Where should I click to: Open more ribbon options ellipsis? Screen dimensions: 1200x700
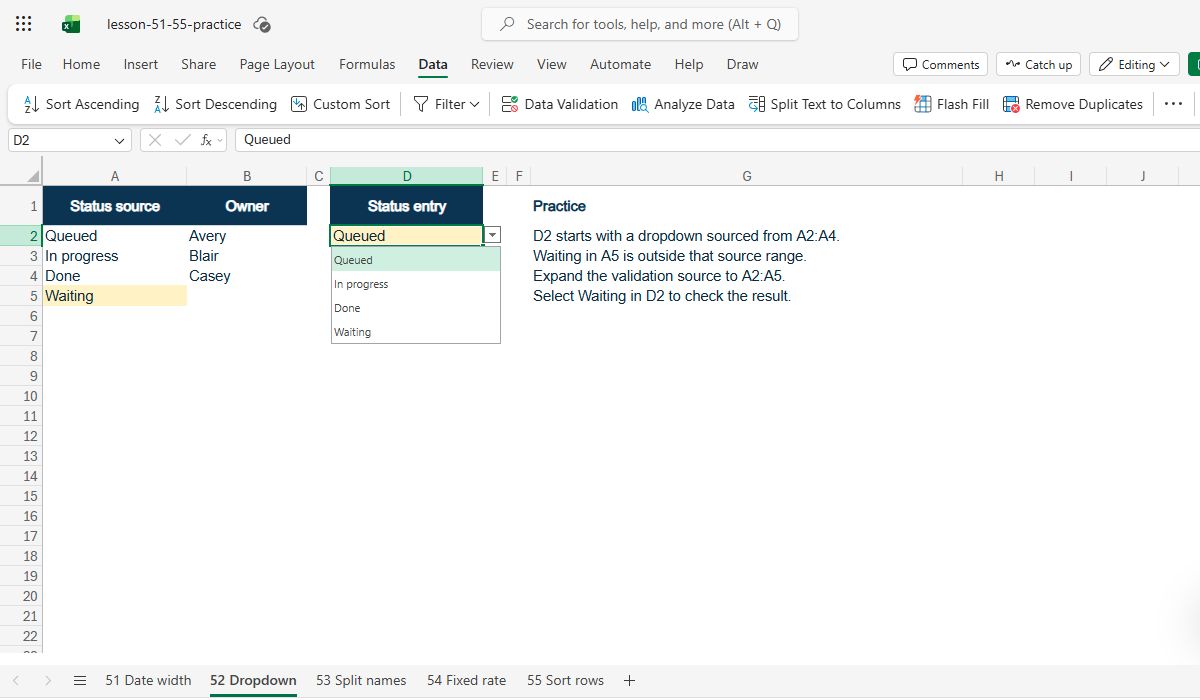click(1174, 104)
